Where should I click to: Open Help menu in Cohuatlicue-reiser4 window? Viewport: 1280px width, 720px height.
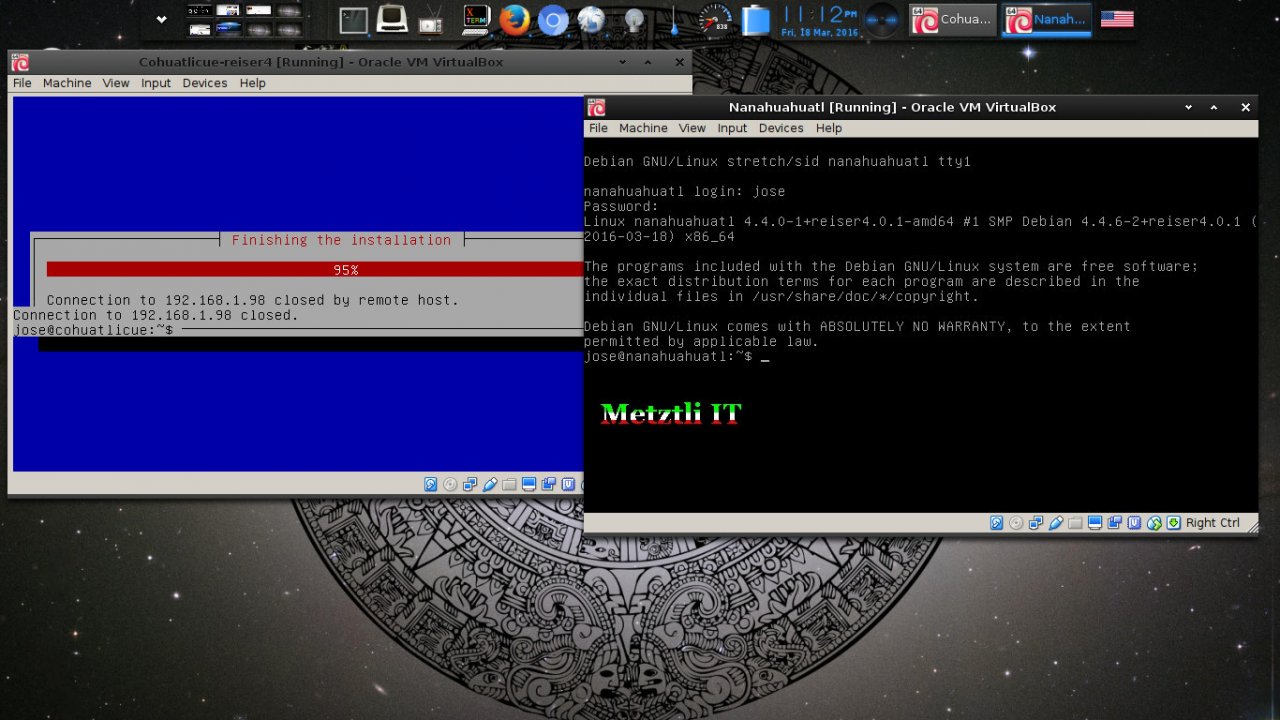(x=253, y=83)
